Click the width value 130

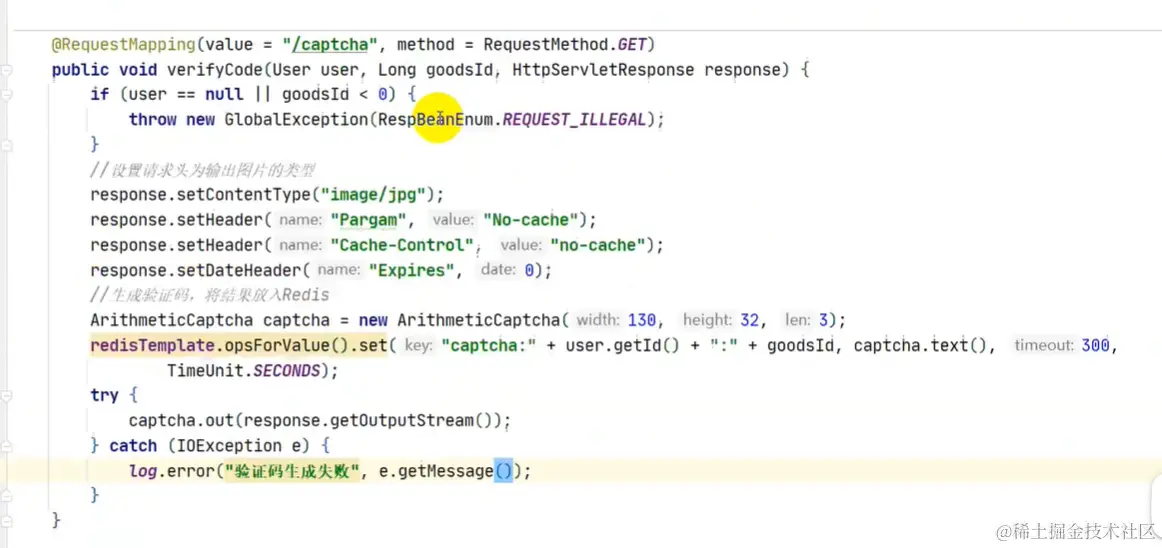point(642,320)
